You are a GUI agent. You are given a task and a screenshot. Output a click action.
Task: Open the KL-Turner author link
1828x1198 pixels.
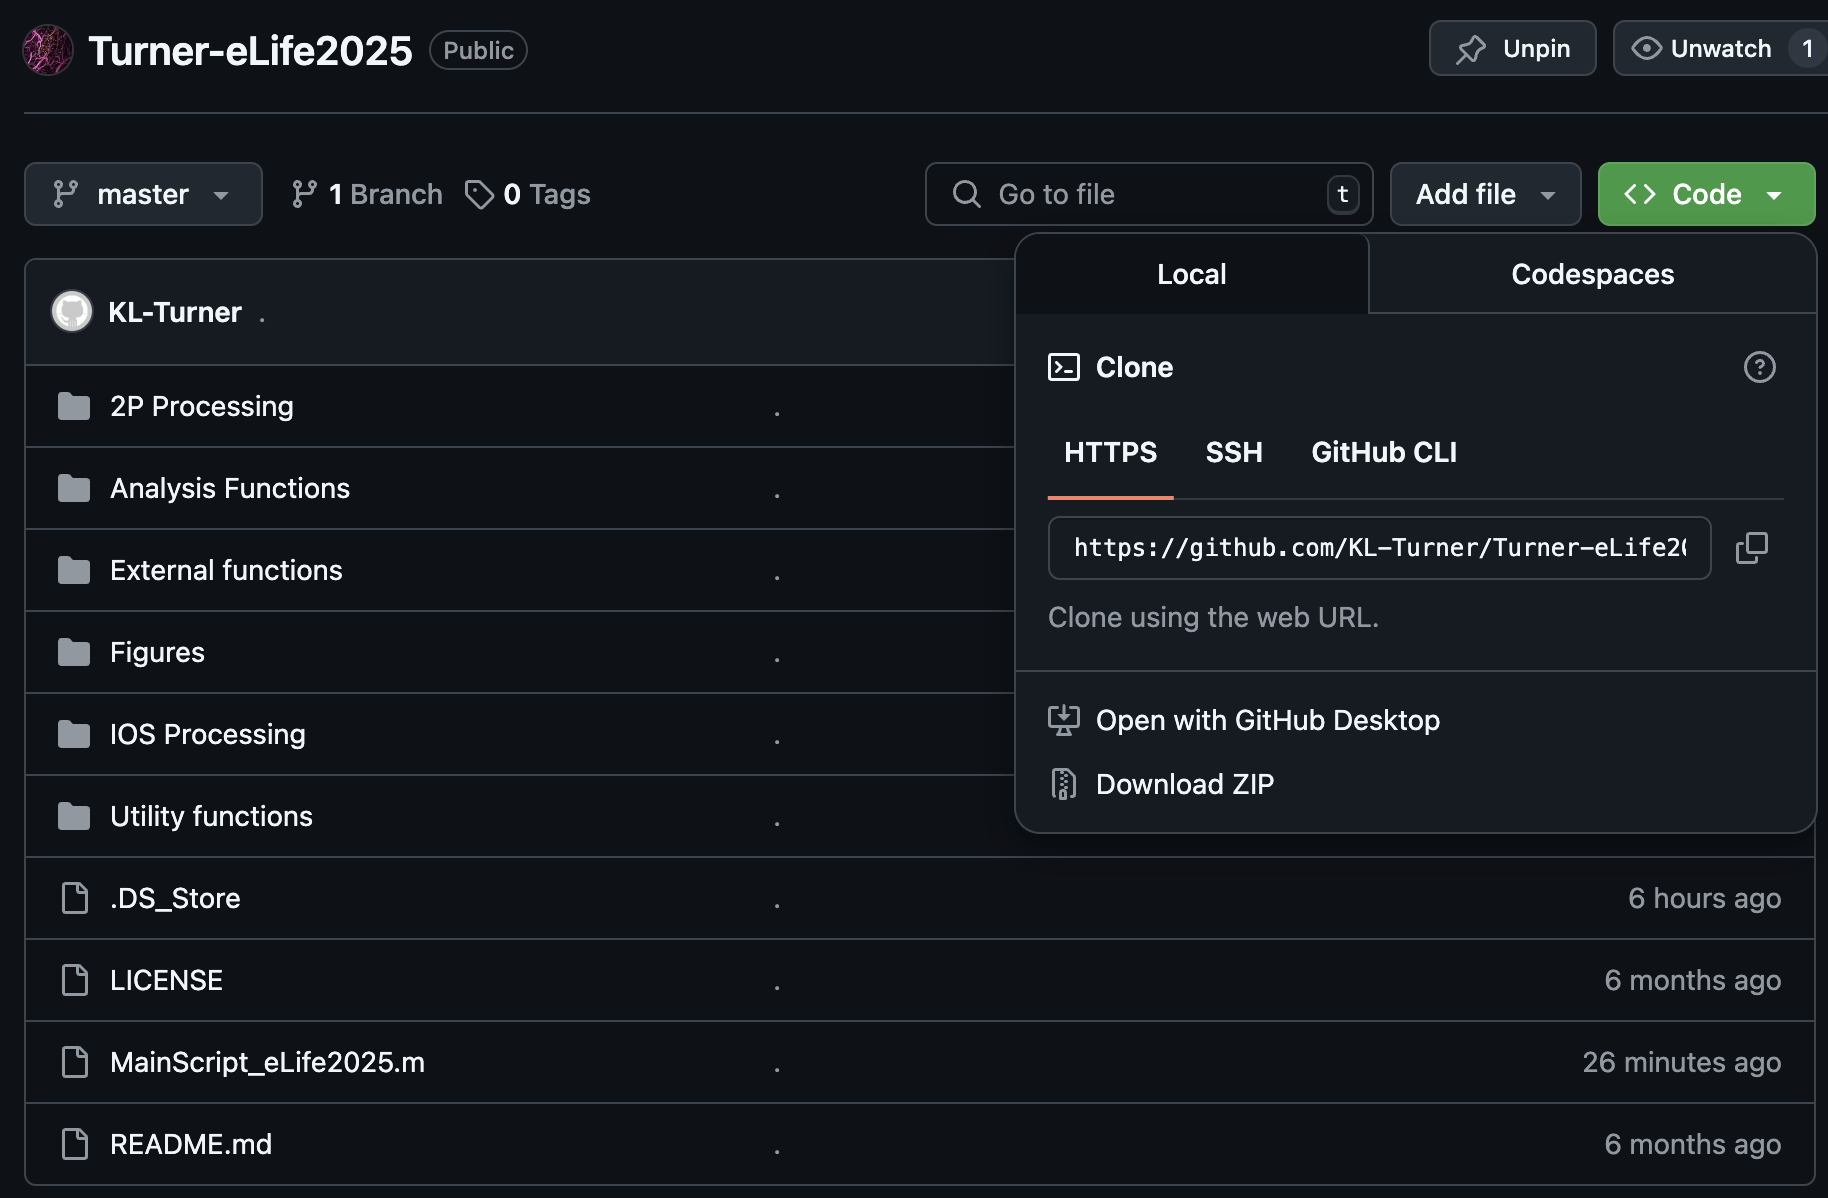click(175, 312)
